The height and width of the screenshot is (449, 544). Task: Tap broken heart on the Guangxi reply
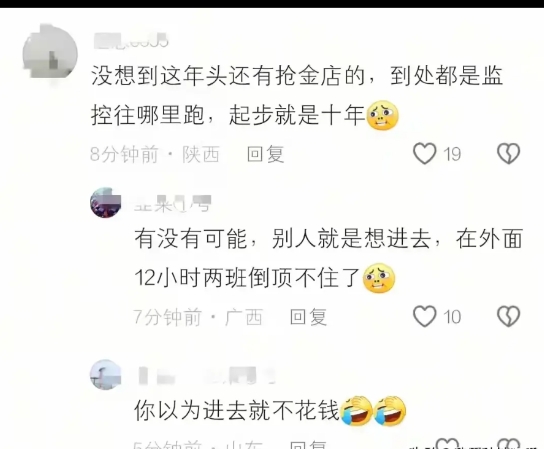click(x=509, y=316)
